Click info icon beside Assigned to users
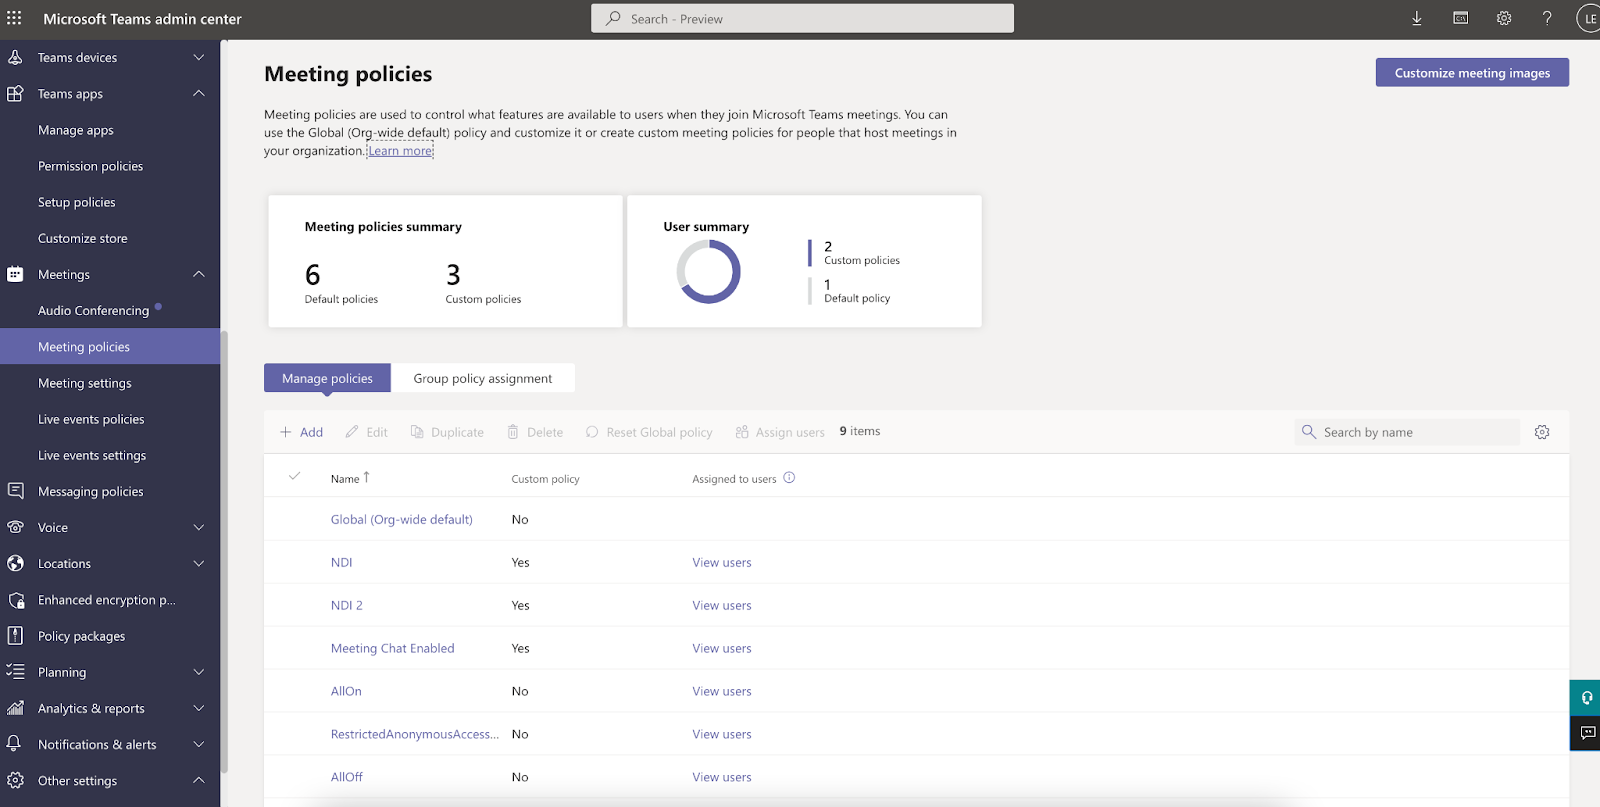Screen dimensions: 1600x807 coord(789,478)
